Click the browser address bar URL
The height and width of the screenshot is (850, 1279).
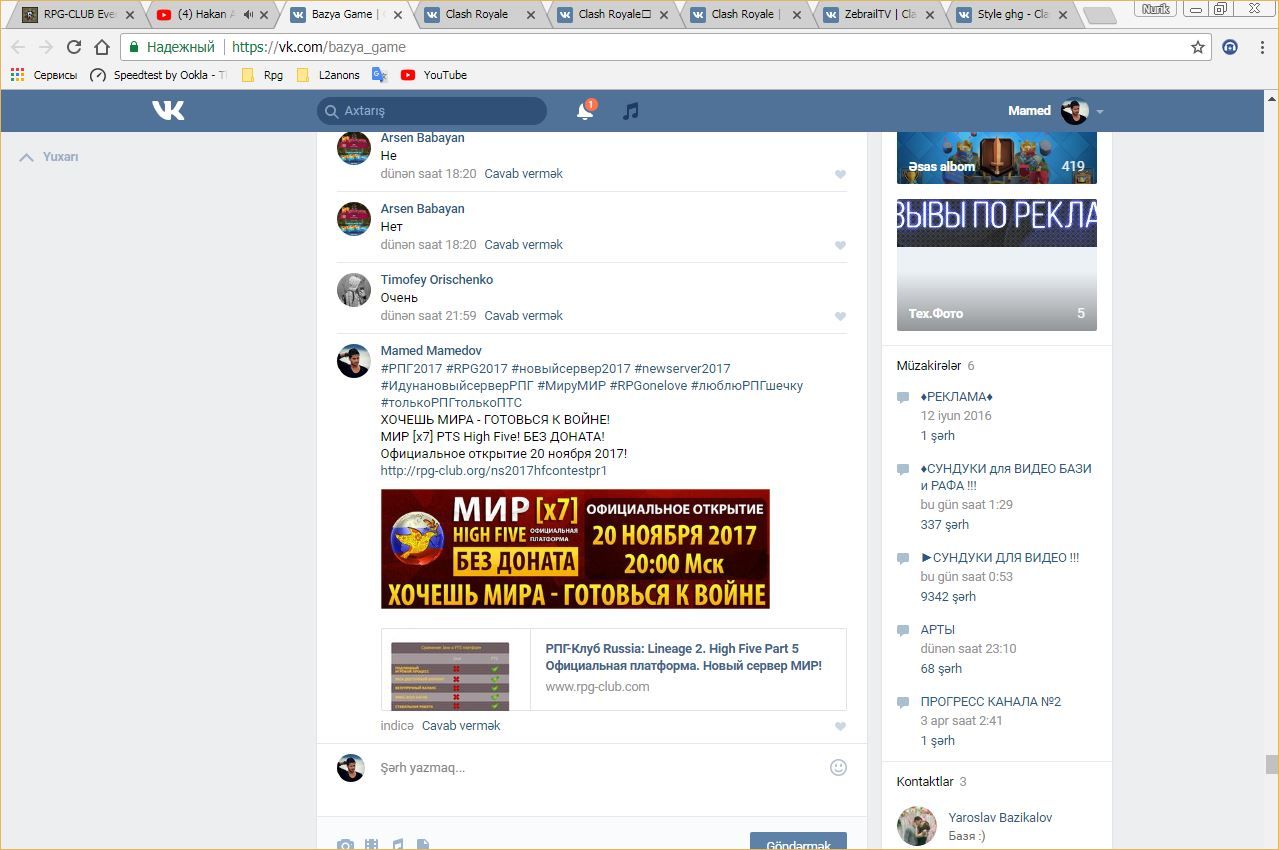tap(319, 47)
